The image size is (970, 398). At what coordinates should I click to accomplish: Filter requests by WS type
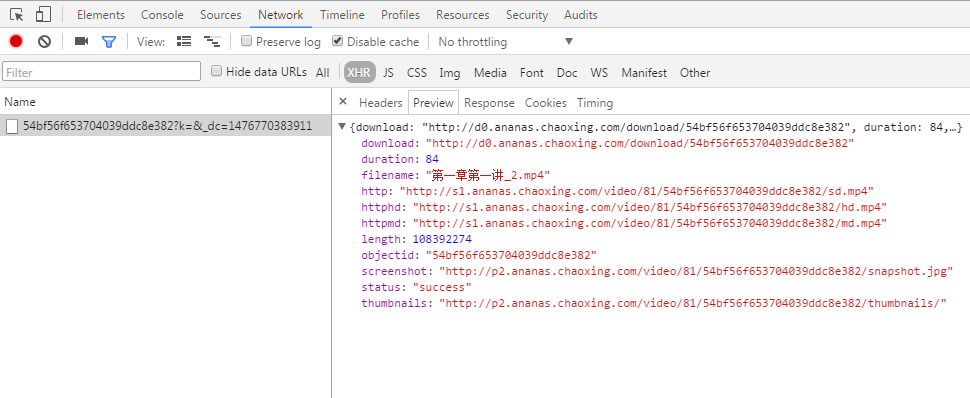pos(599,72)
